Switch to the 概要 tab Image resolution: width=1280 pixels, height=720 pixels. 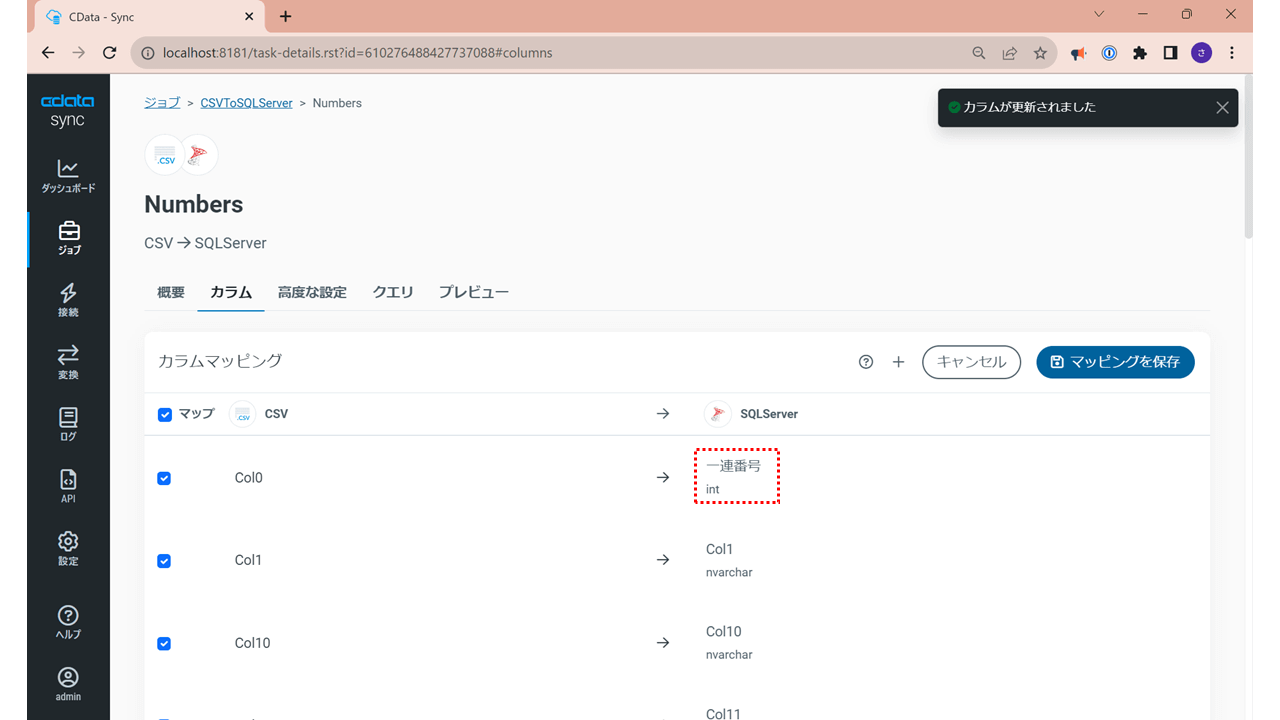[171, 292]
